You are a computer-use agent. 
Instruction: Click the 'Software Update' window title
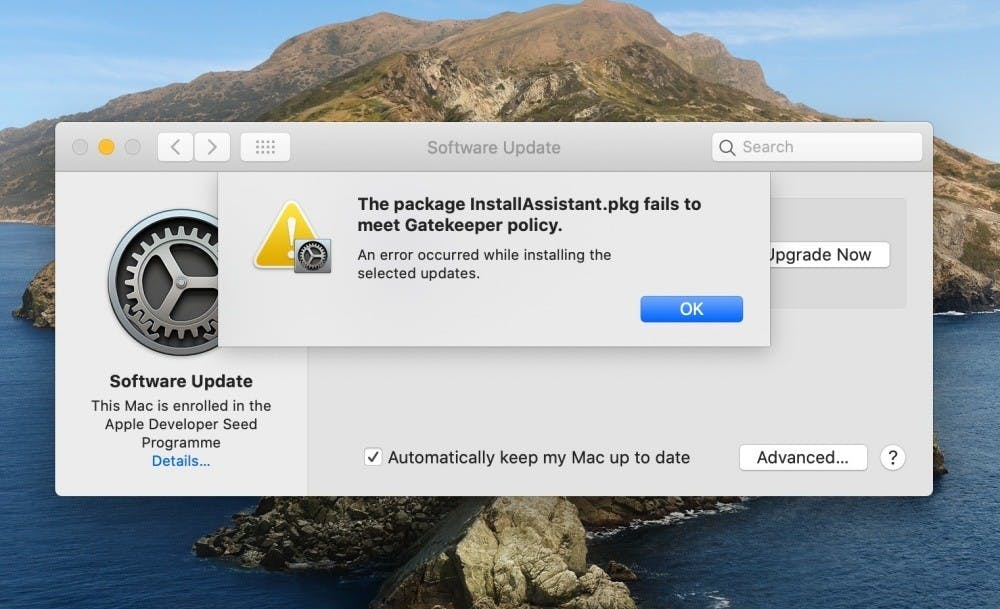[494, 147]
